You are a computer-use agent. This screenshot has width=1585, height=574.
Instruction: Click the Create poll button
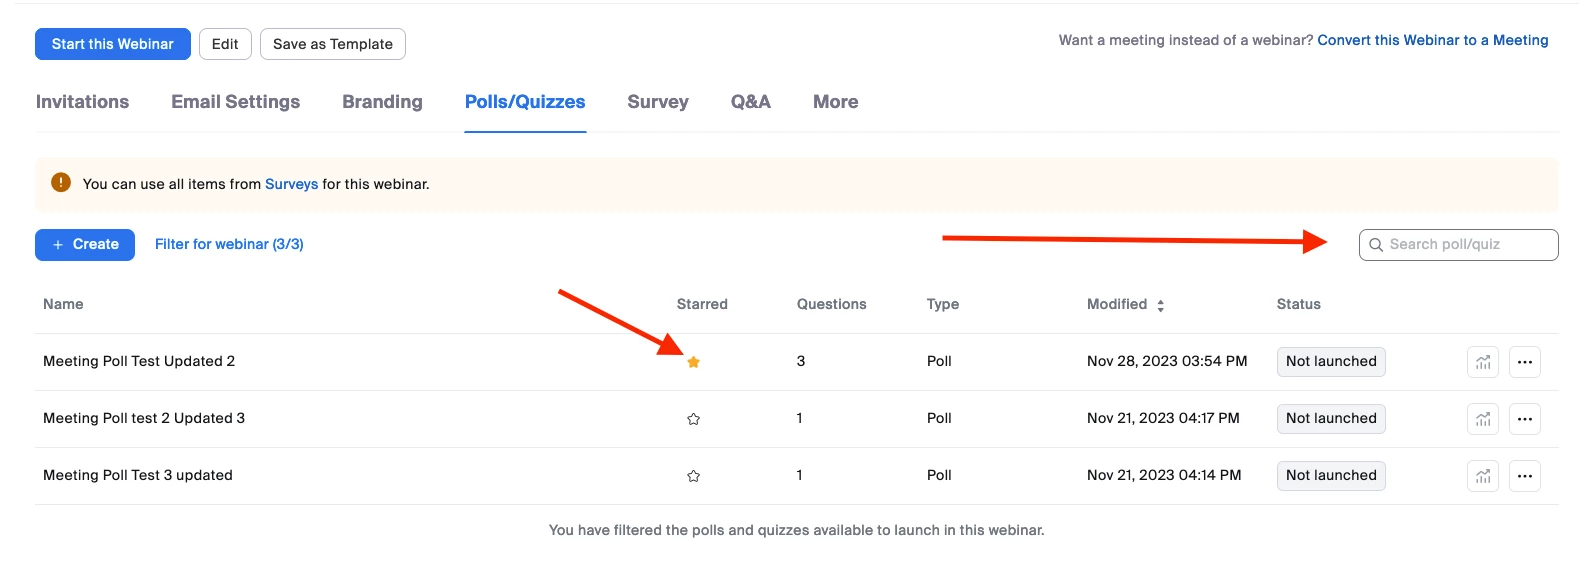(85, 245)
